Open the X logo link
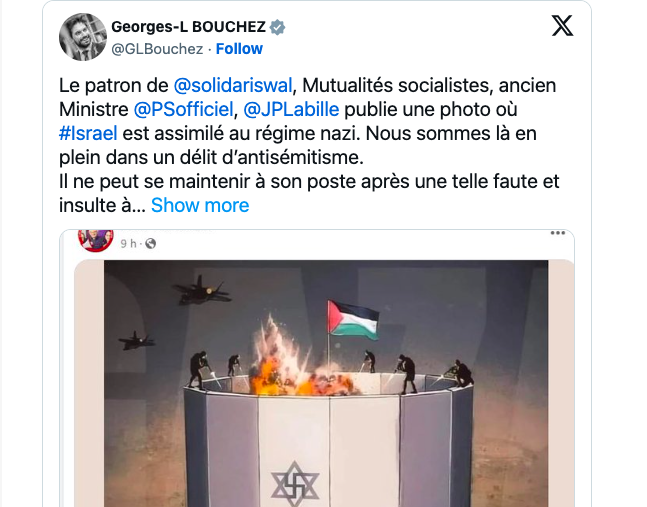The width and height of the screenshot is (647, 507). 562,26
